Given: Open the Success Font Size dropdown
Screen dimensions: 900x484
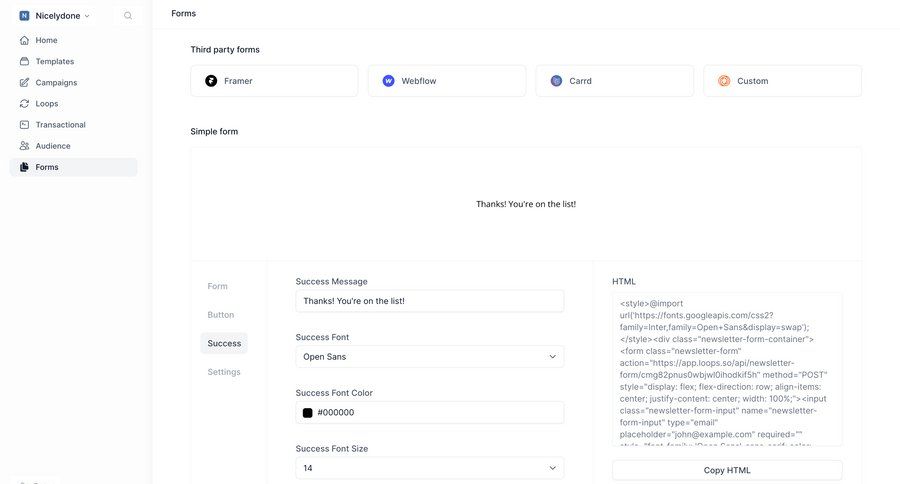Looking at the screenshot, I should [x=429, y=468].
